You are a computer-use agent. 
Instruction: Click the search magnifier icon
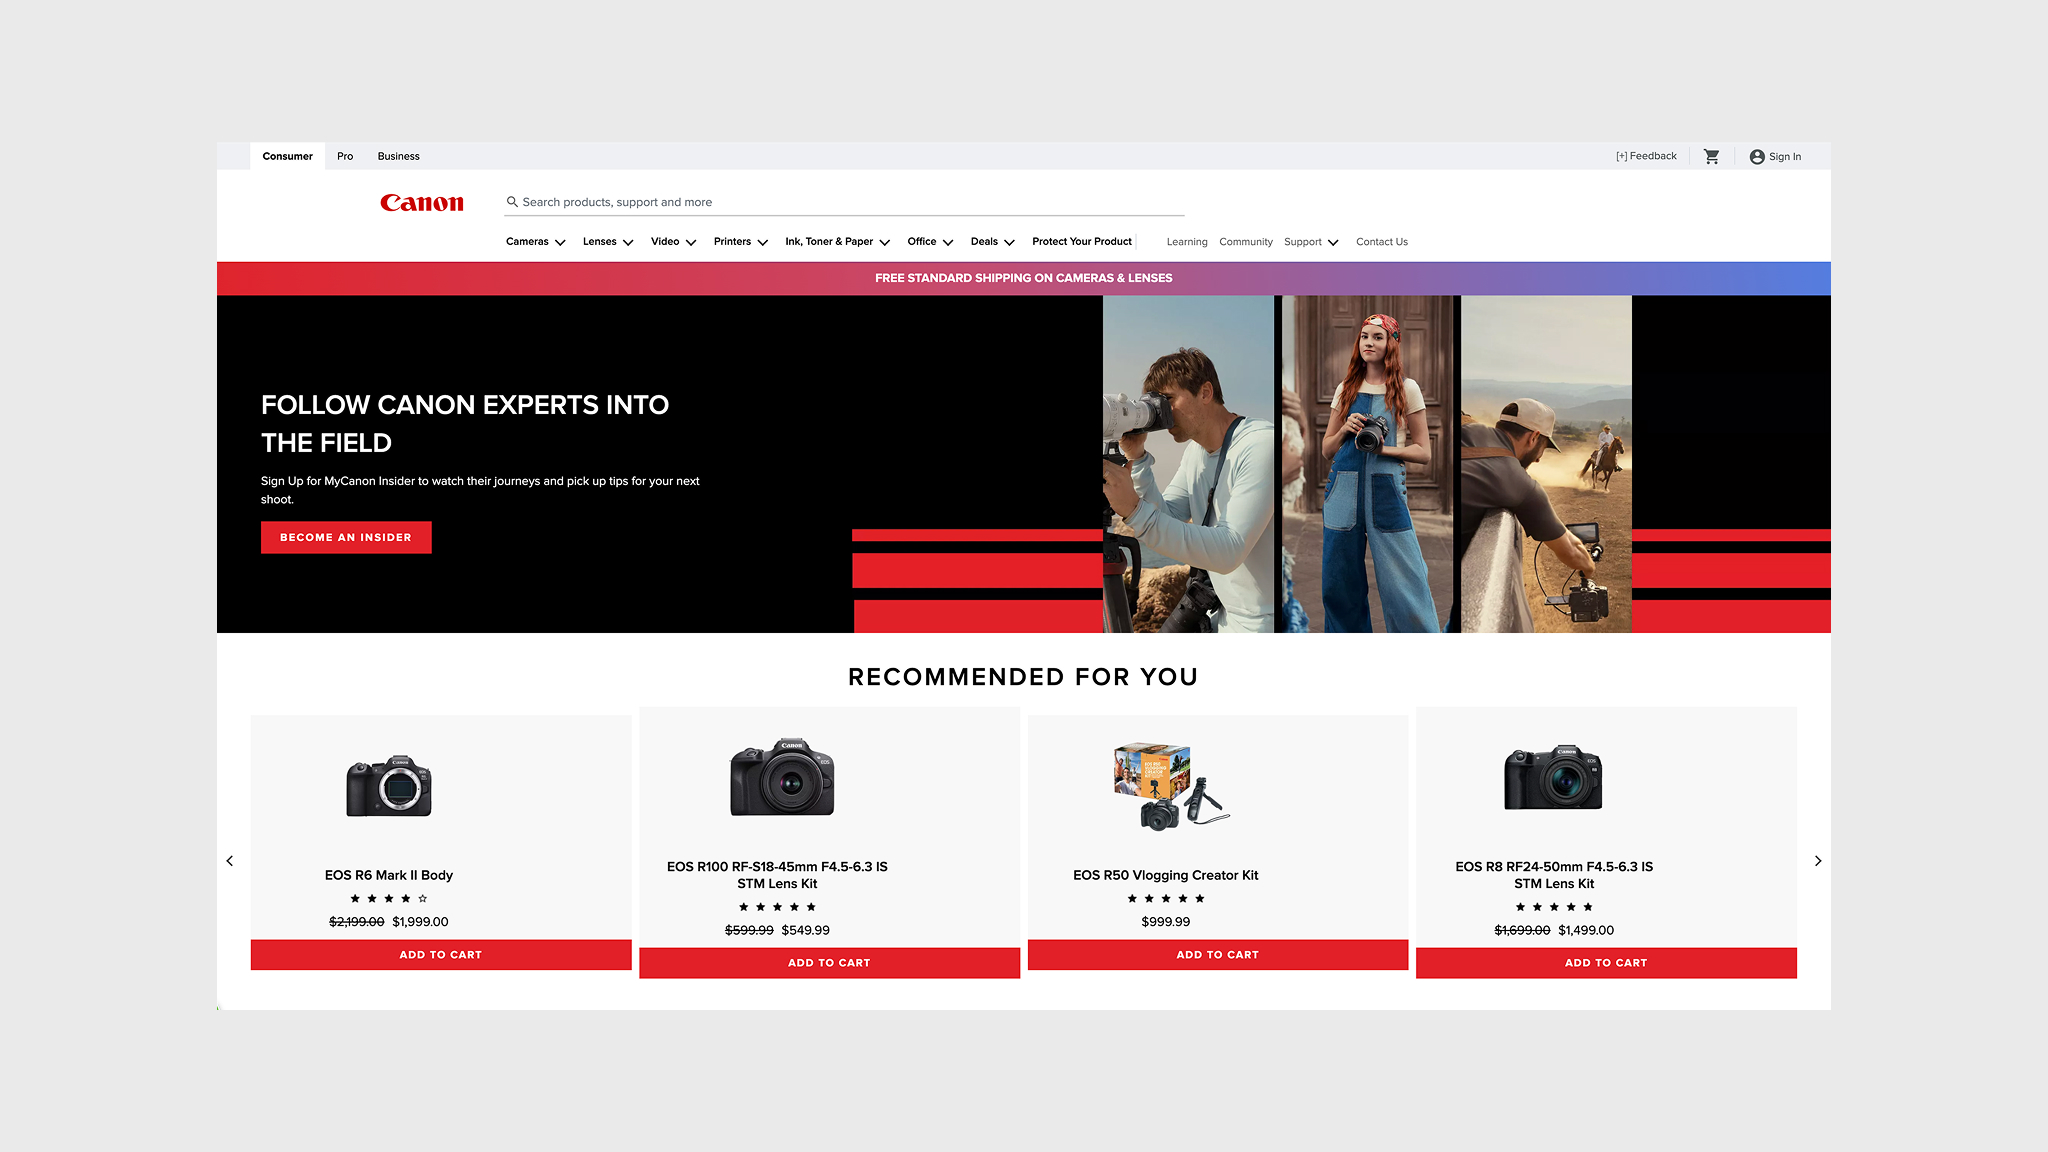click(x=512, y=202)
